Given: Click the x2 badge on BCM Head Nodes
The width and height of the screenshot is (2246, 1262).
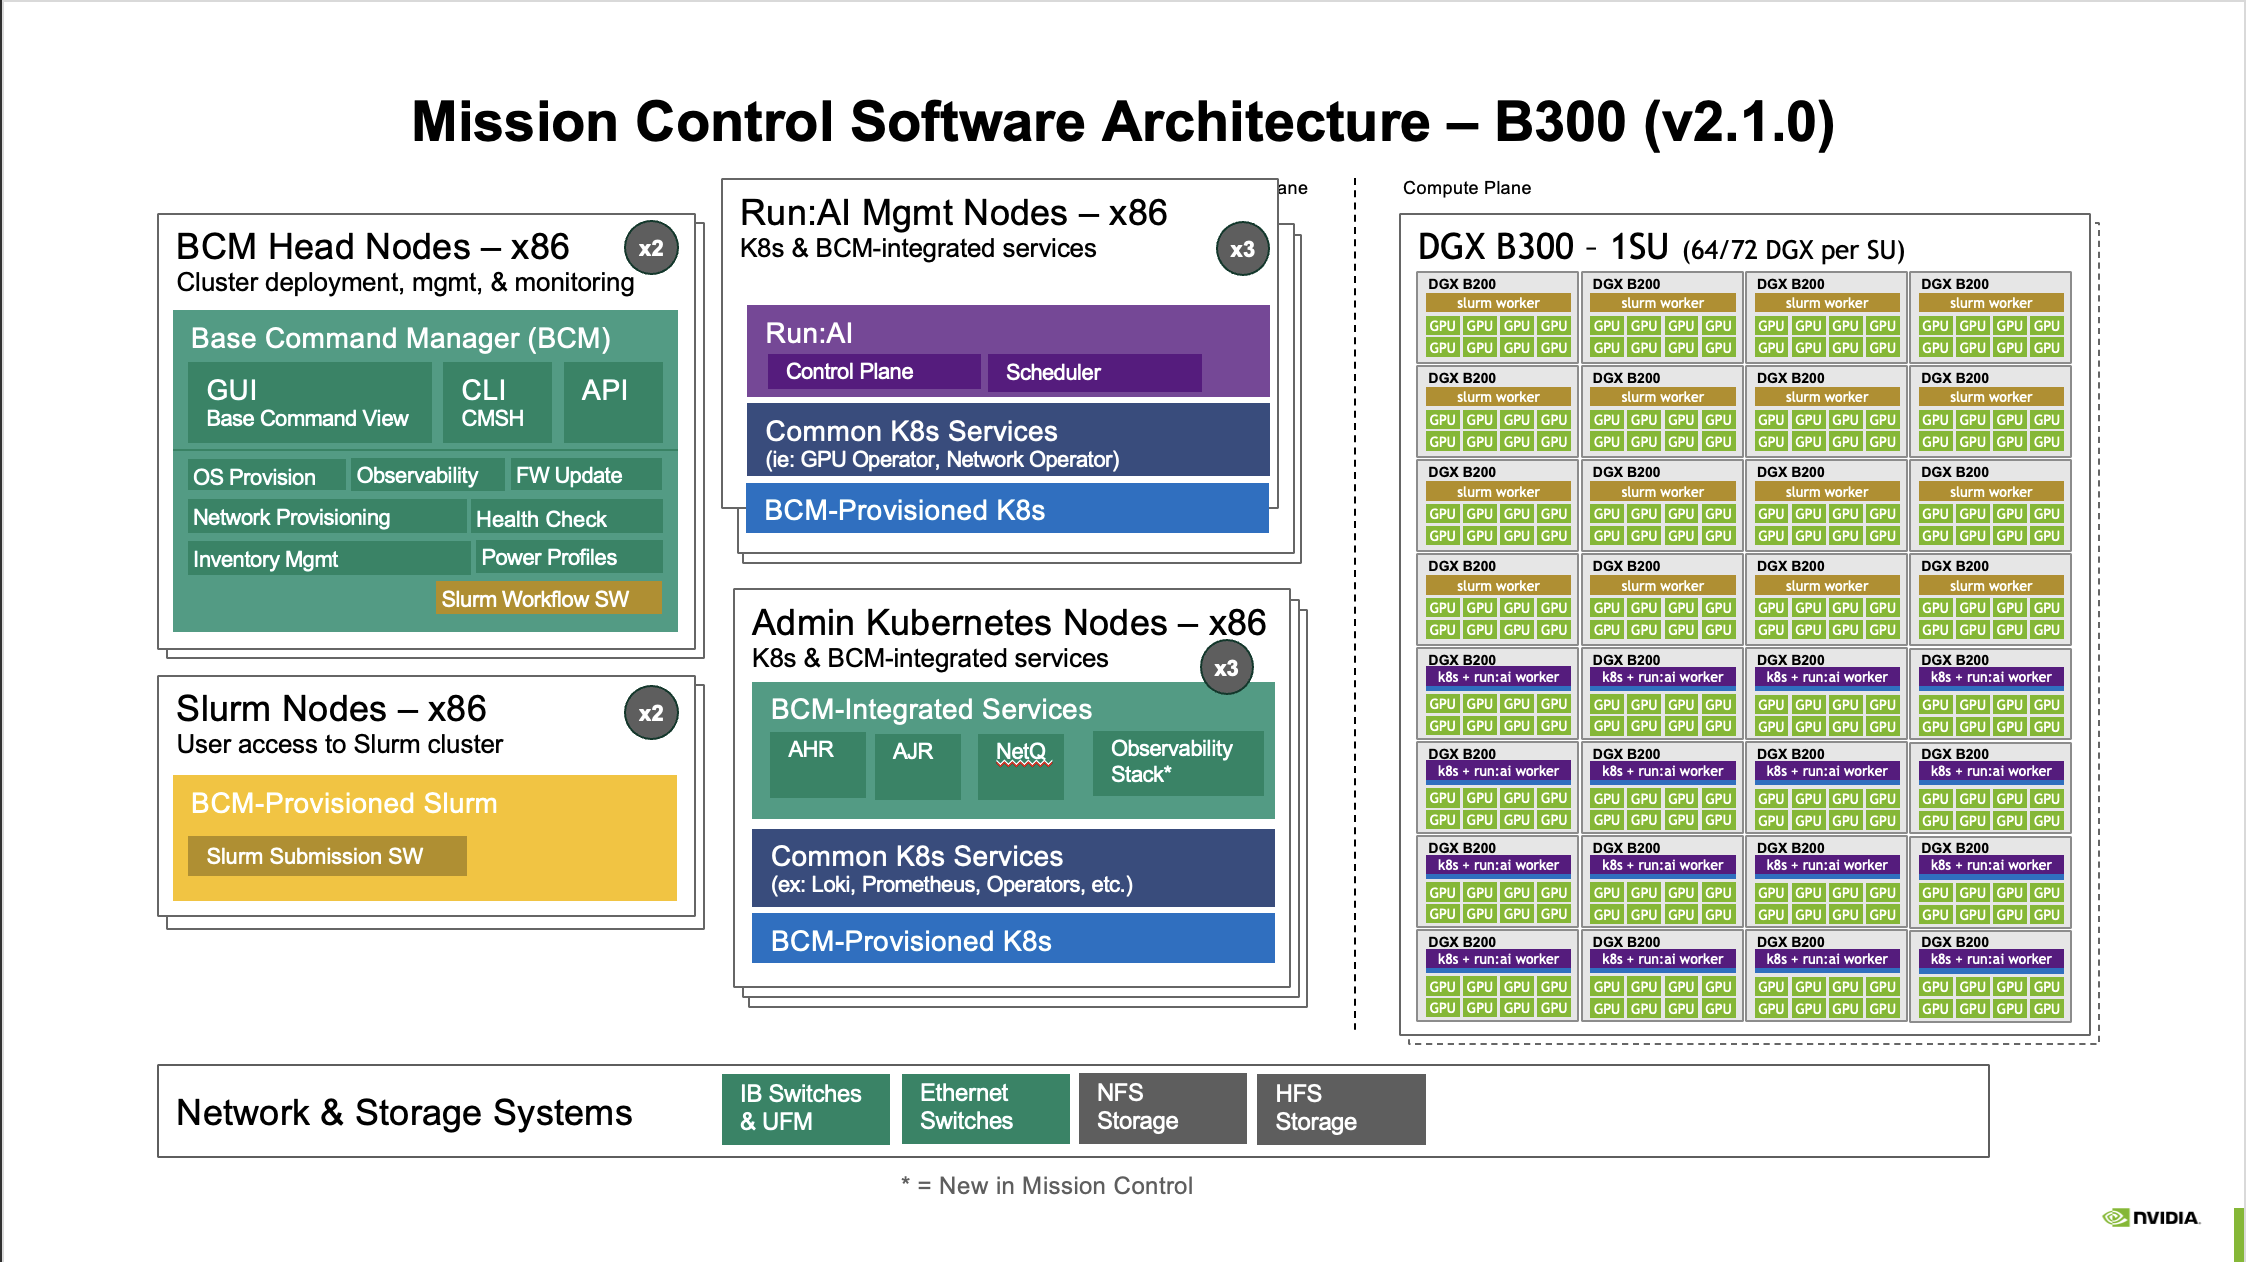Looking at the screenshot, I should click(x=651, y=248).
